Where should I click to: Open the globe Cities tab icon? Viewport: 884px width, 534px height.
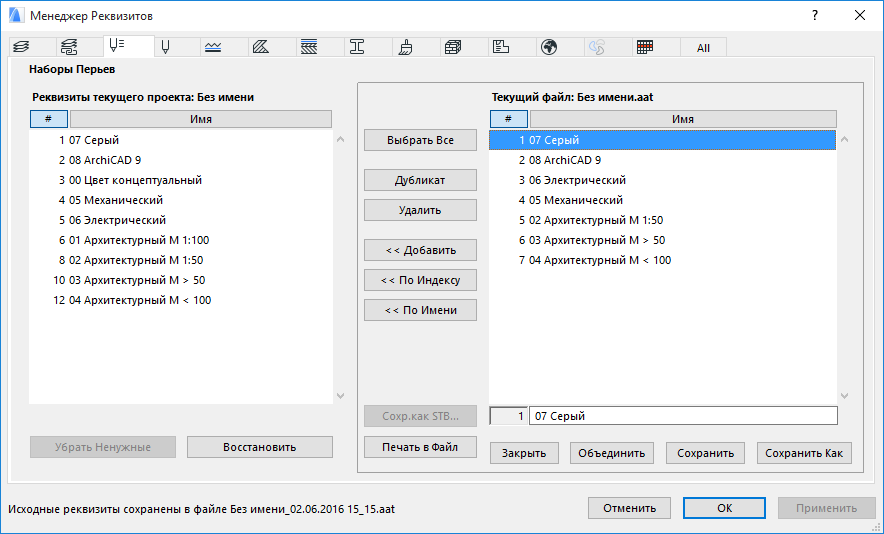tap(549, 47)
